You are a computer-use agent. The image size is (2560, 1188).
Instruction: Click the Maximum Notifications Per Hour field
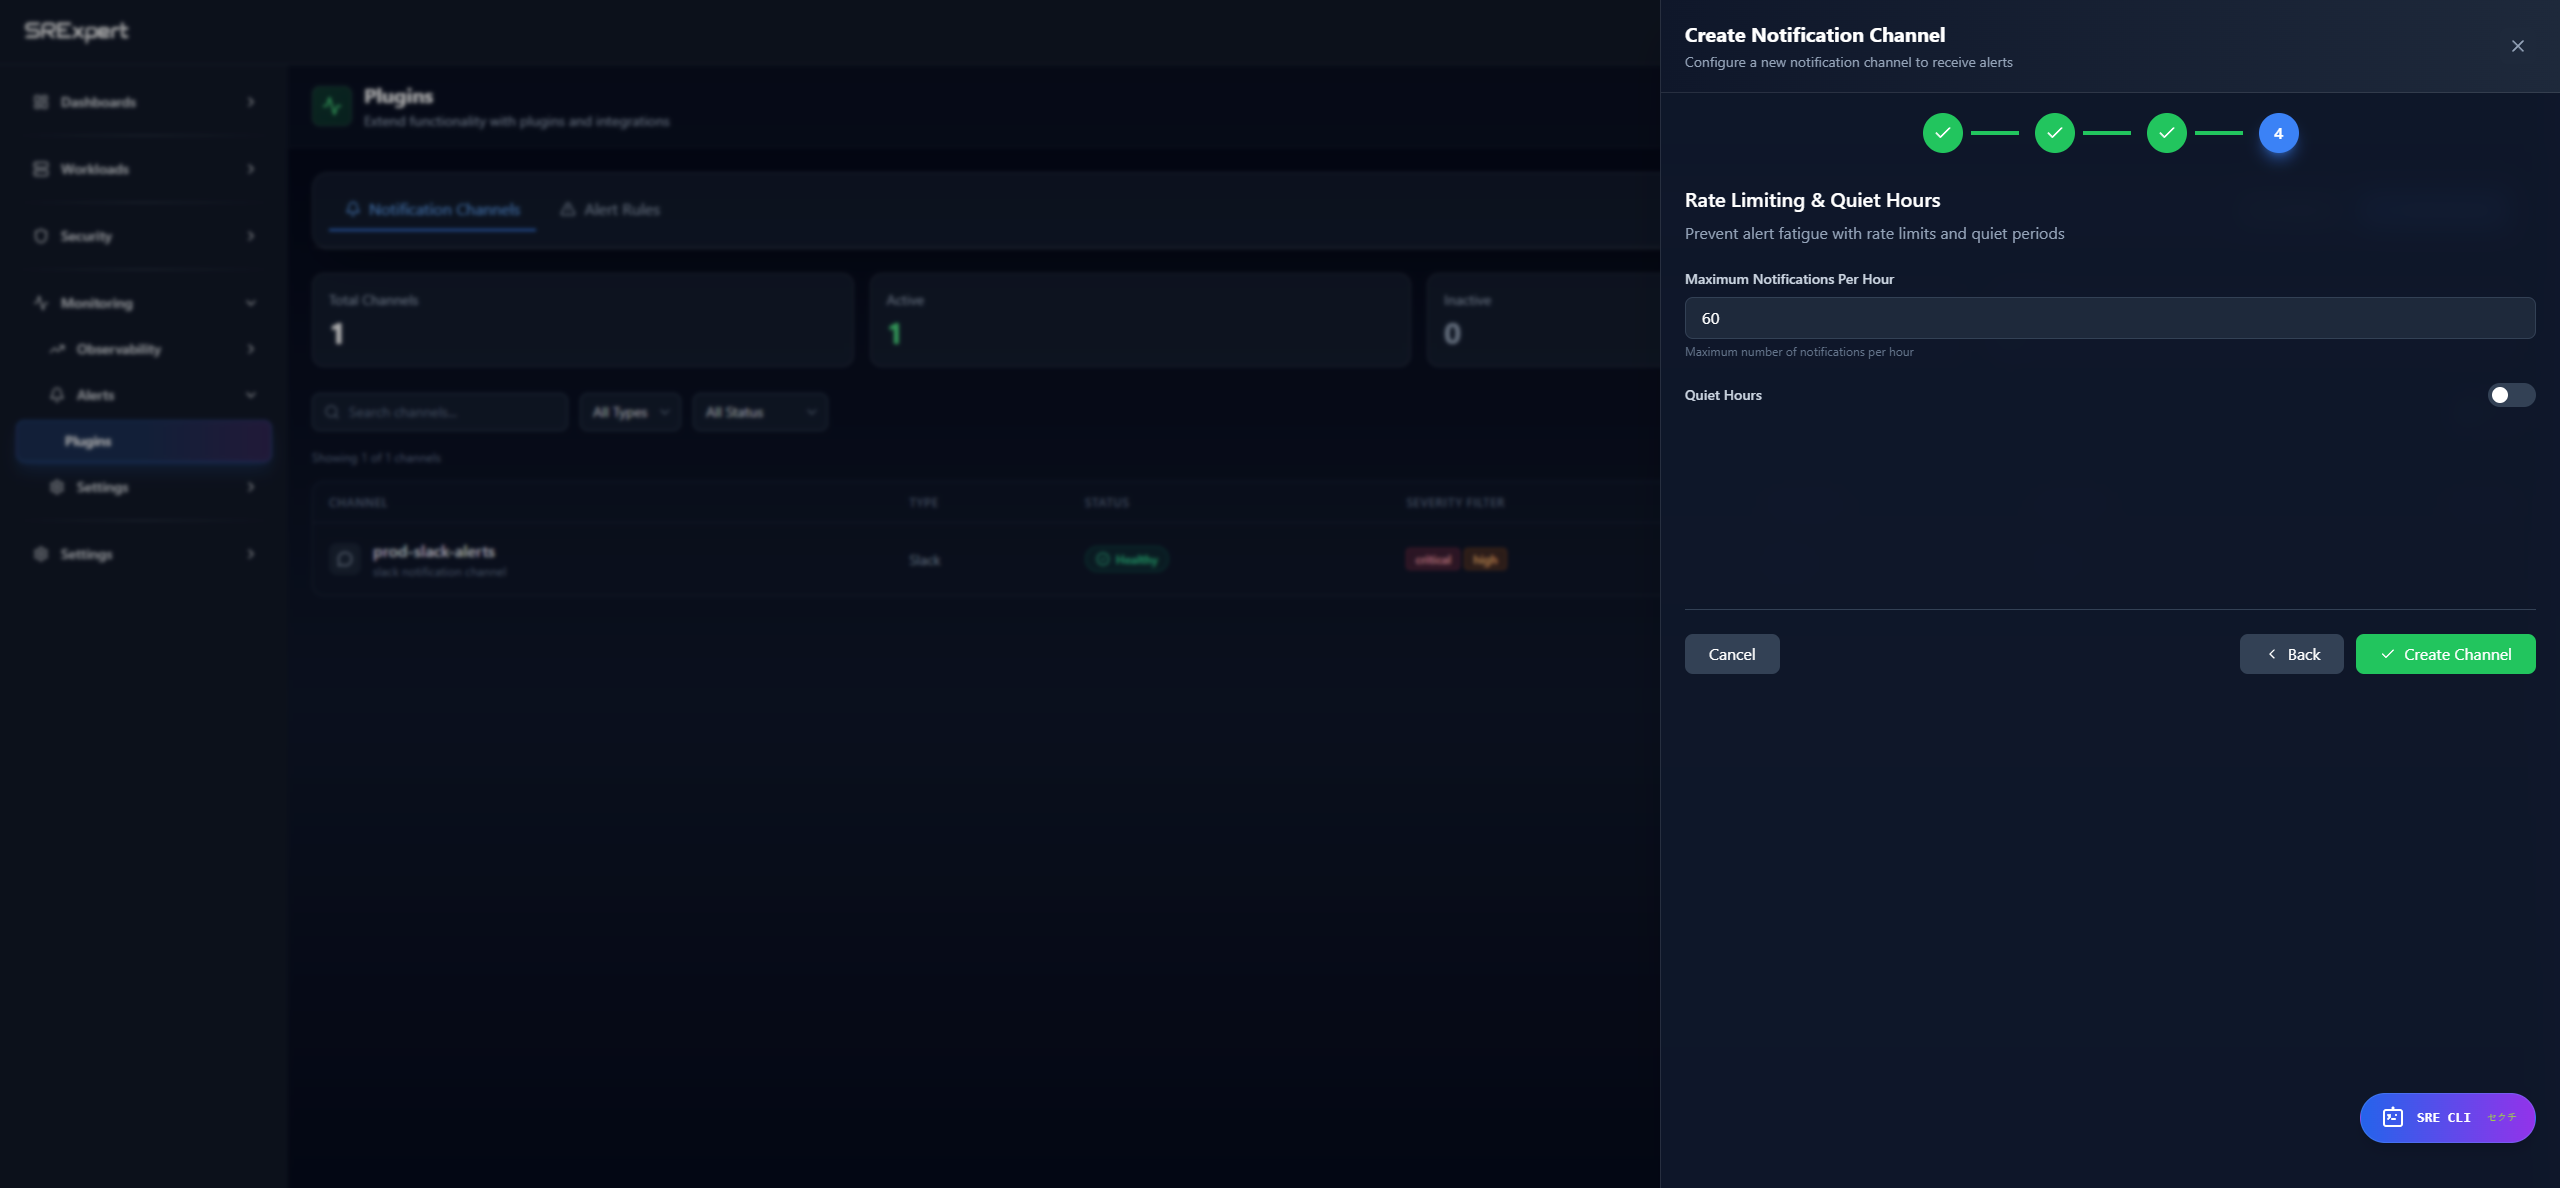2108,318
